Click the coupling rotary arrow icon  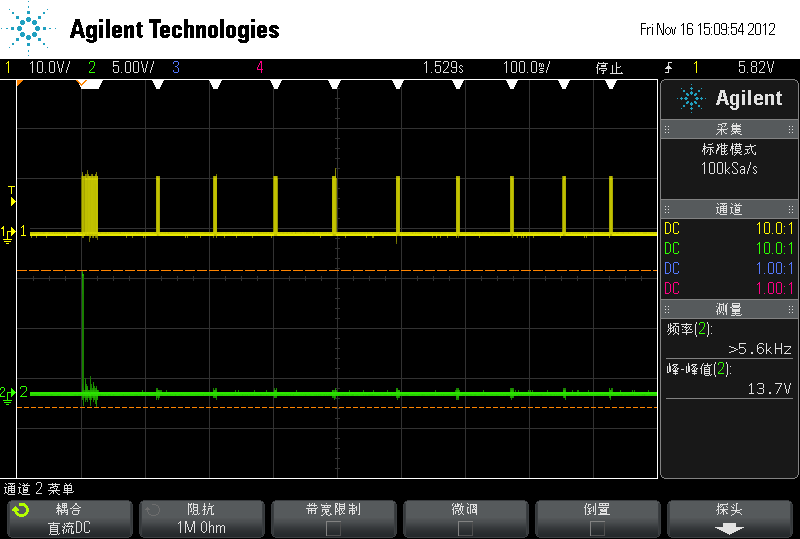pos(21,510)
